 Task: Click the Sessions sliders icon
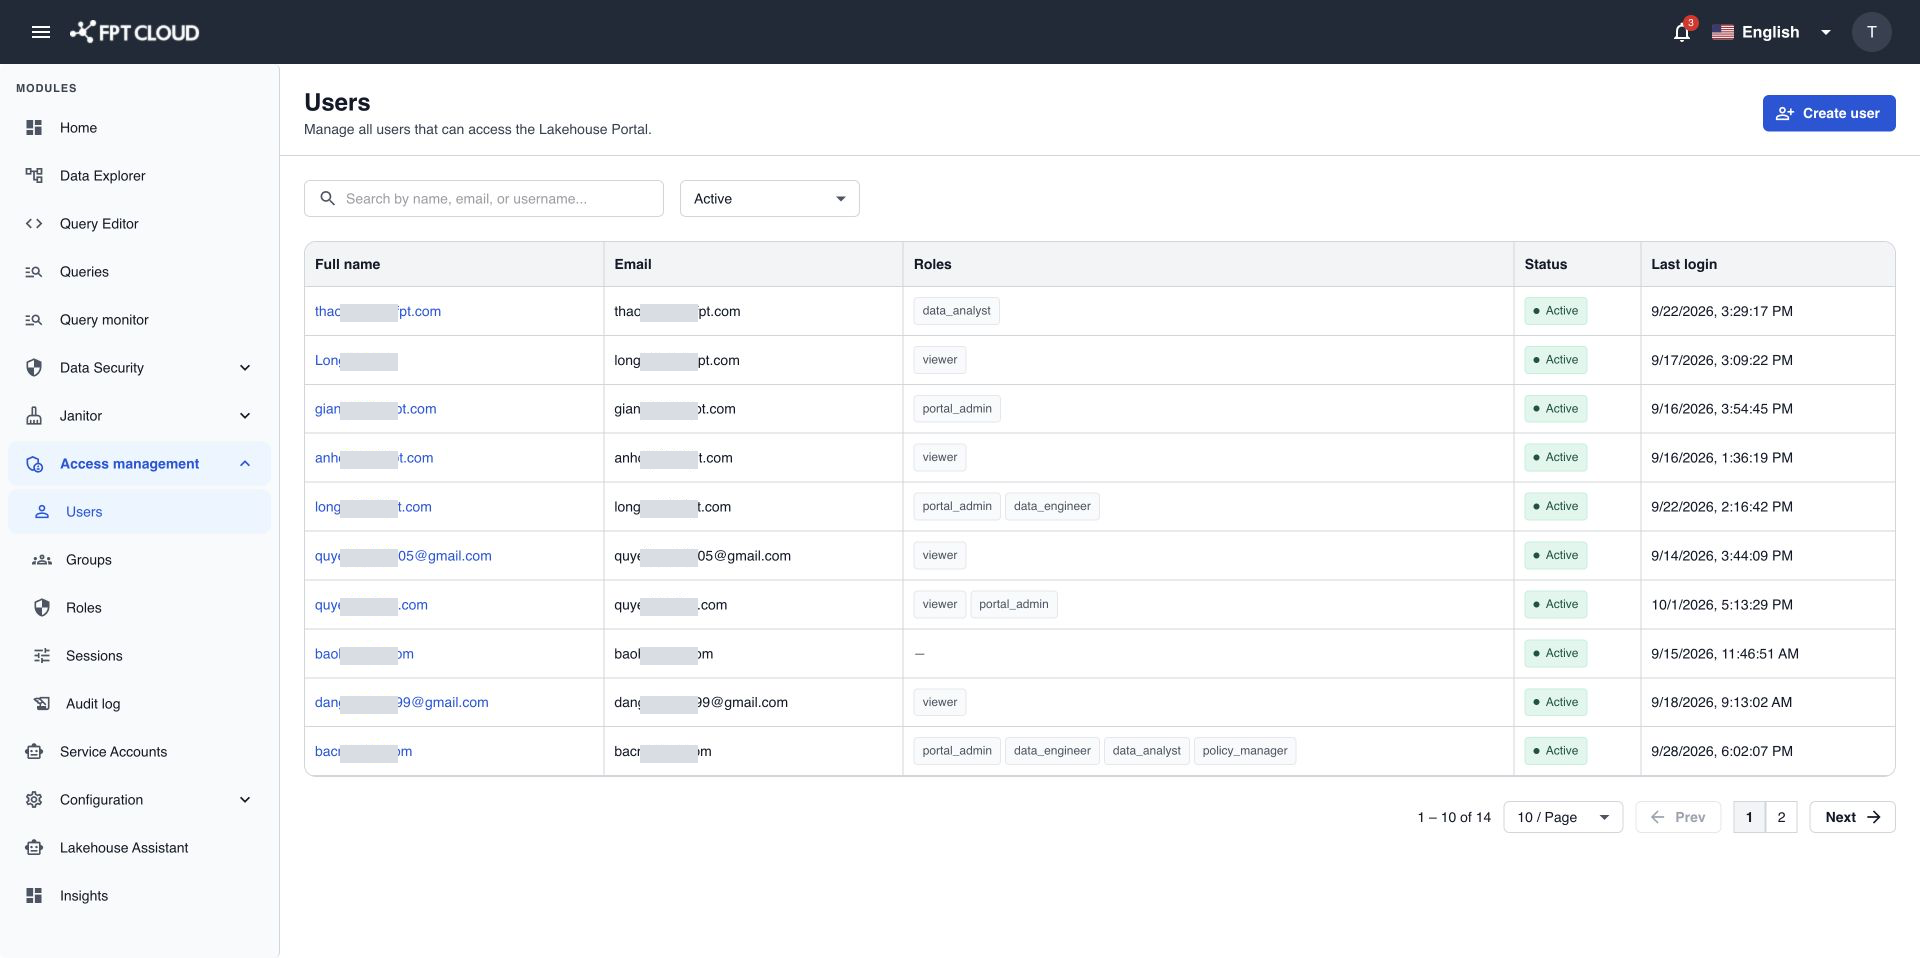pyautogui.click(x=42, y=656)
